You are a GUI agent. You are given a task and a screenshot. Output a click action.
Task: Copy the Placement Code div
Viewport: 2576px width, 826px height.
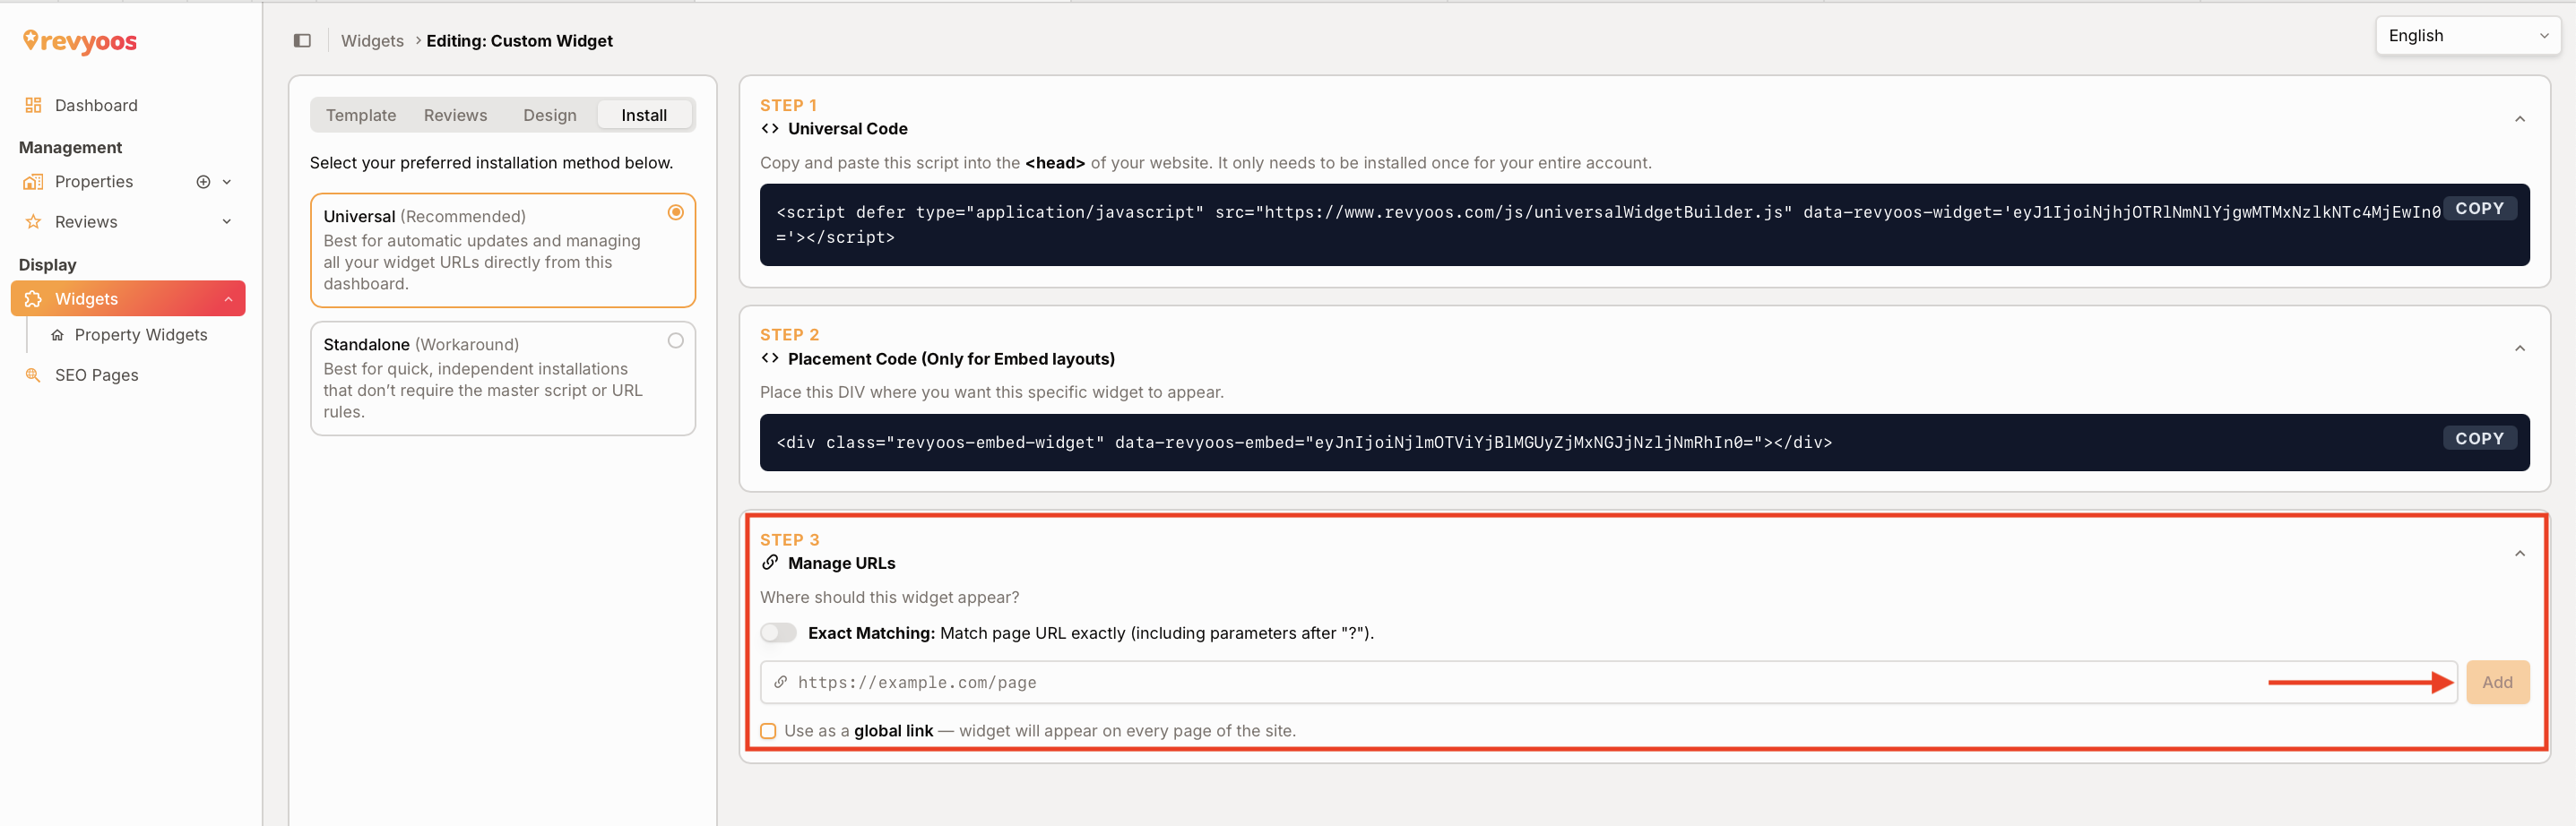coord(2479,438)
